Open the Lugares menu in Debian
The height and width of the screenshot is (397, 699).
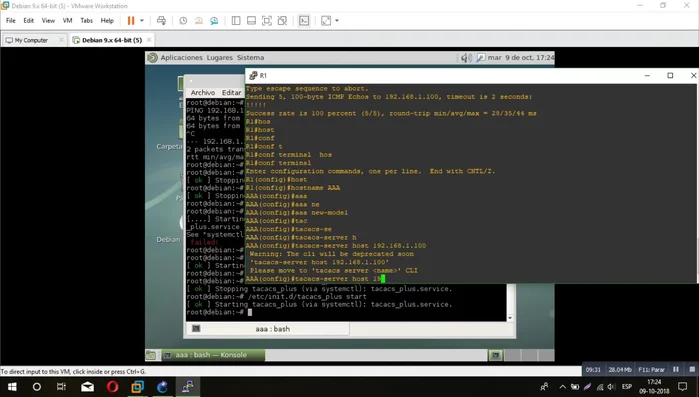220,57
